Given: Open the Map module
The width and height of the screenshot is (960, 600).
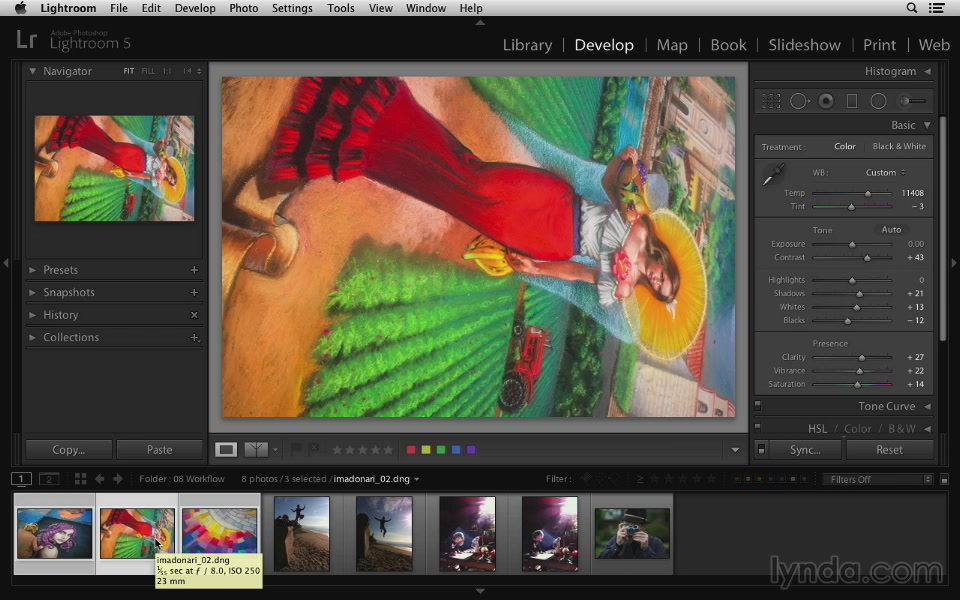Looking at the screenshot, I should click(x=672, y=45).
